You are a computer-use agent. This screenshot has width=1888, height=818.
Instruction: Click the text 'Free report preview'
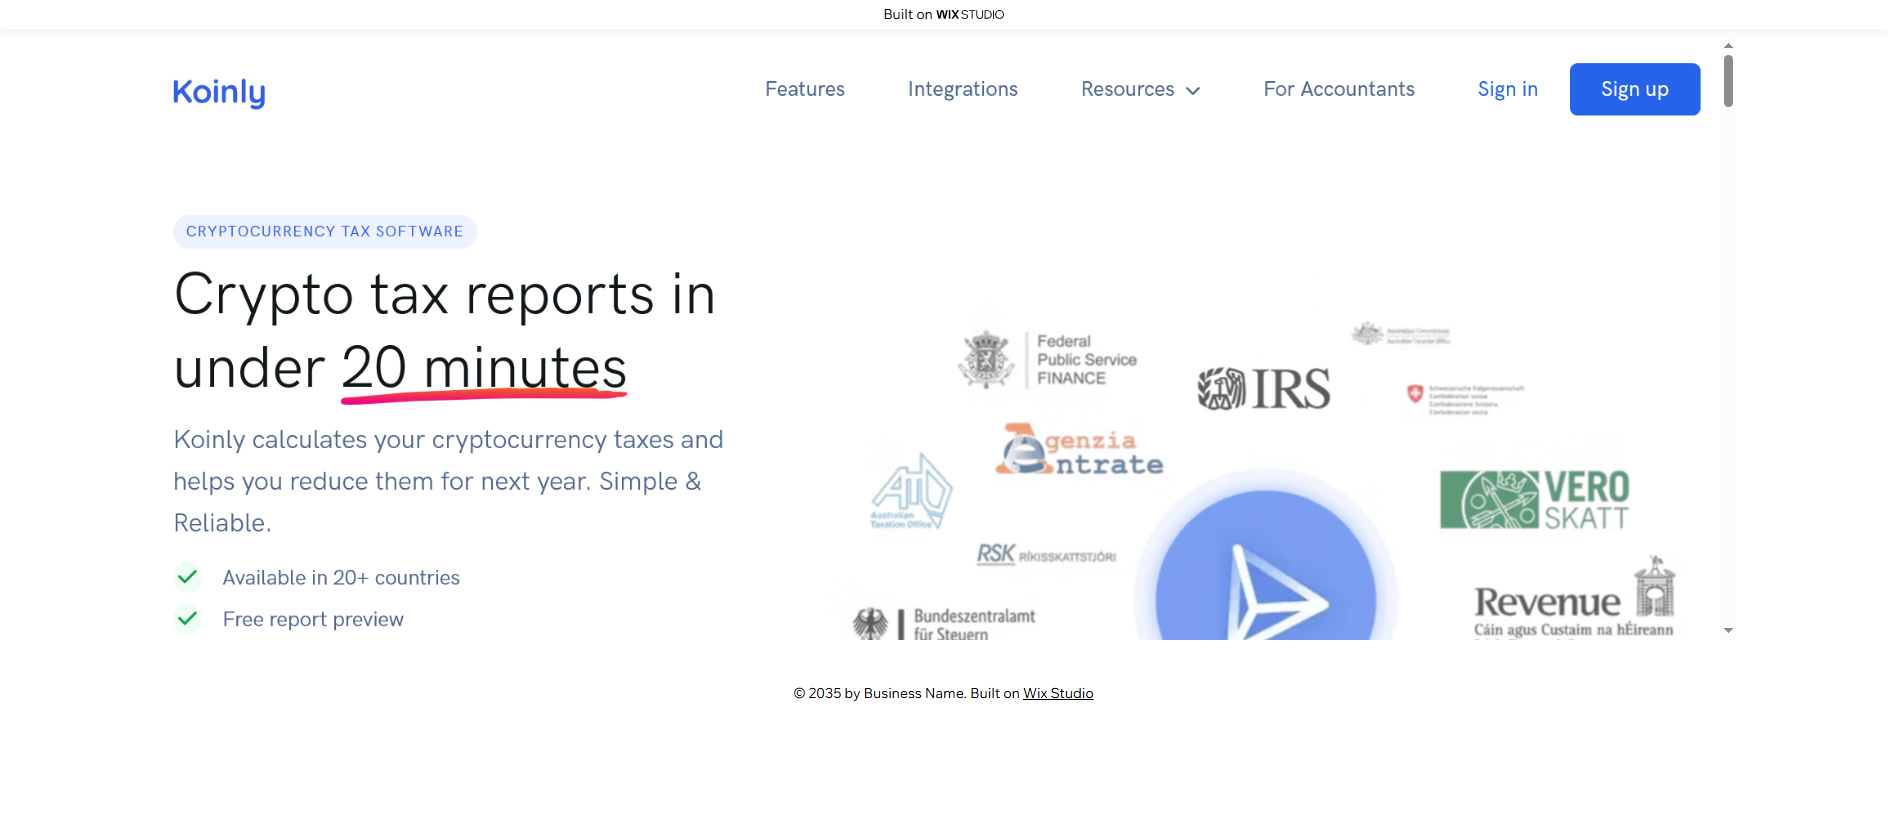[313, 620]
